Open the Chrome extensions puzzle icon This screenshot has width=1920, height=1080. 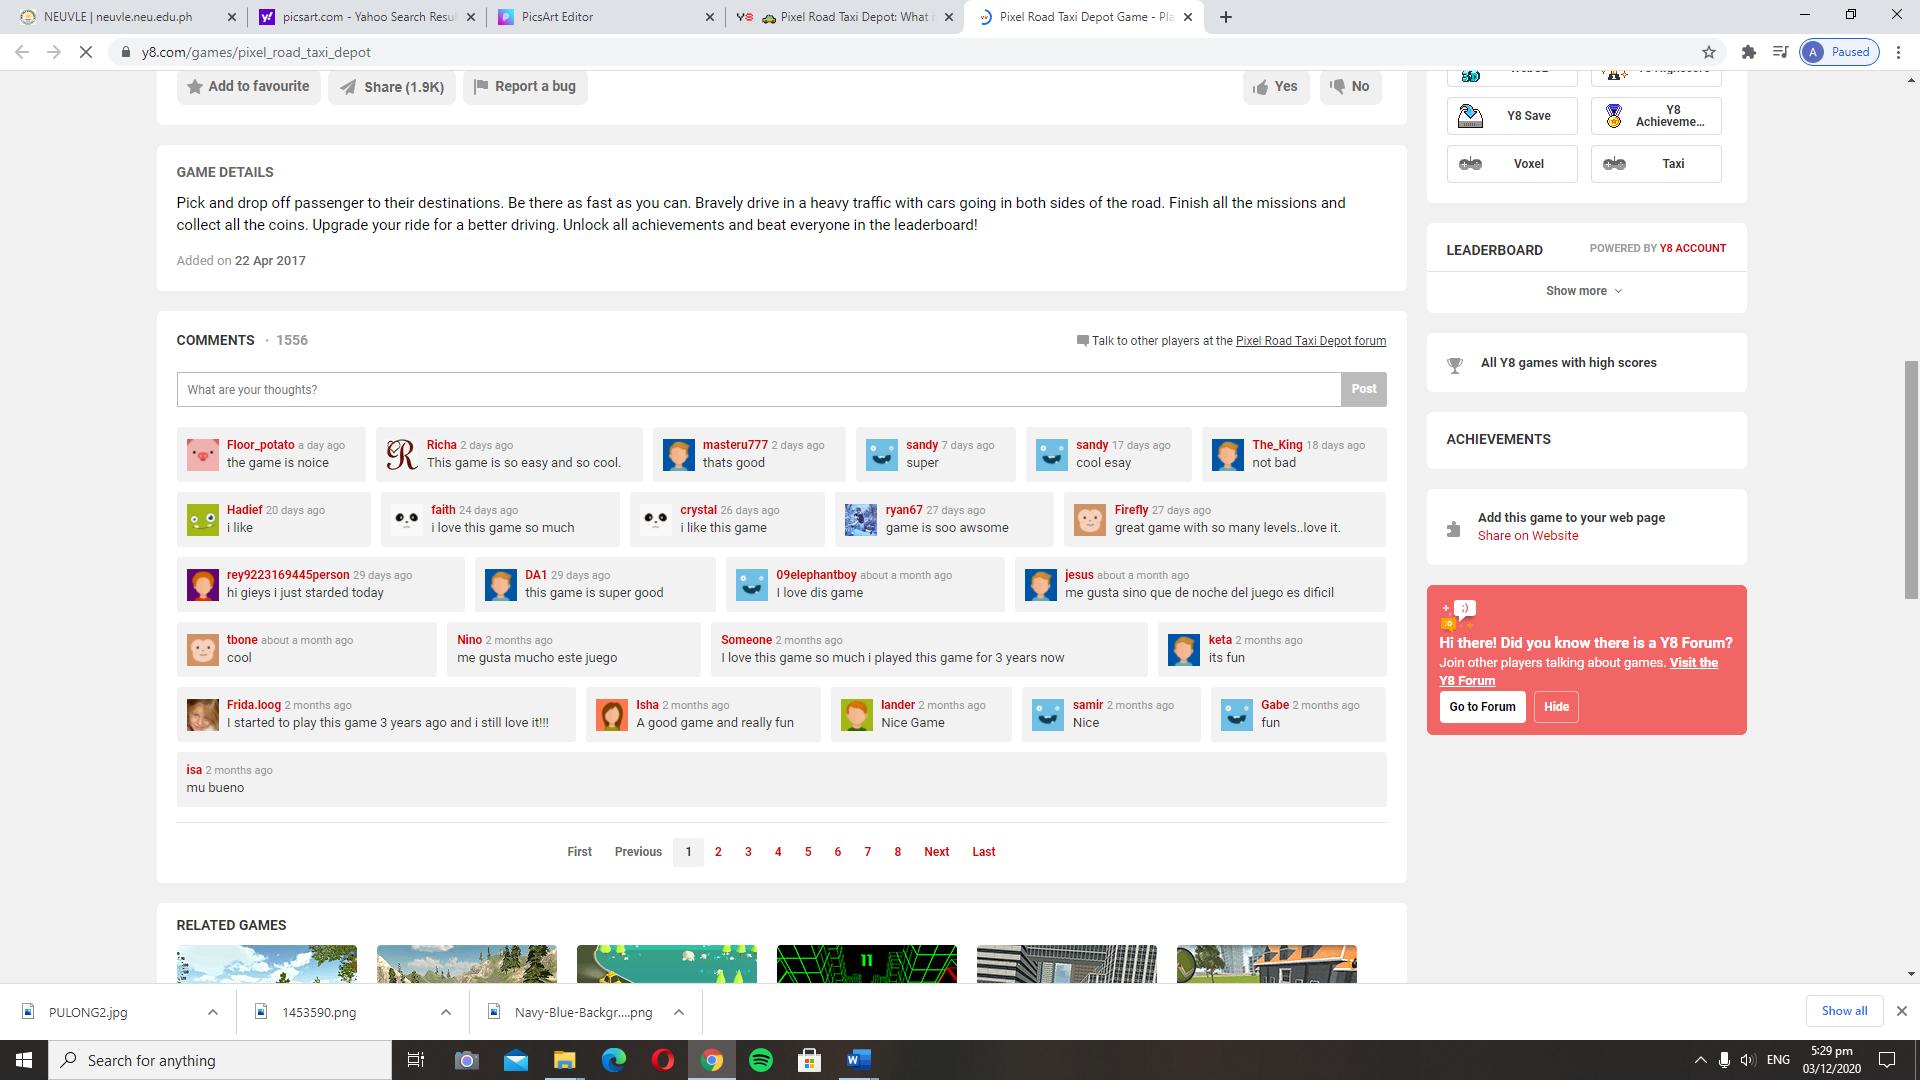pos(1748,52)
